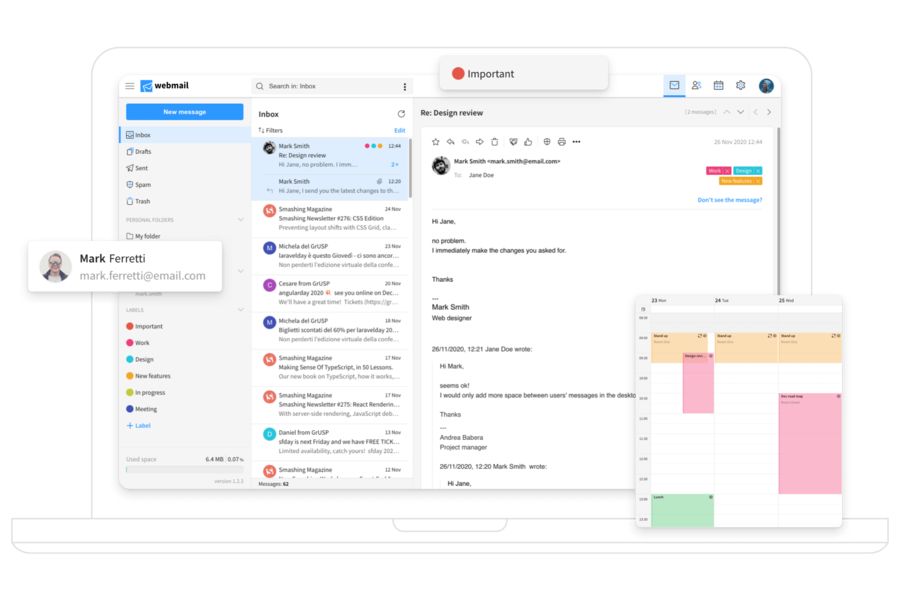Print the Design review email
The height and width of the screenshot is (600, 900).
click(562, 141)
